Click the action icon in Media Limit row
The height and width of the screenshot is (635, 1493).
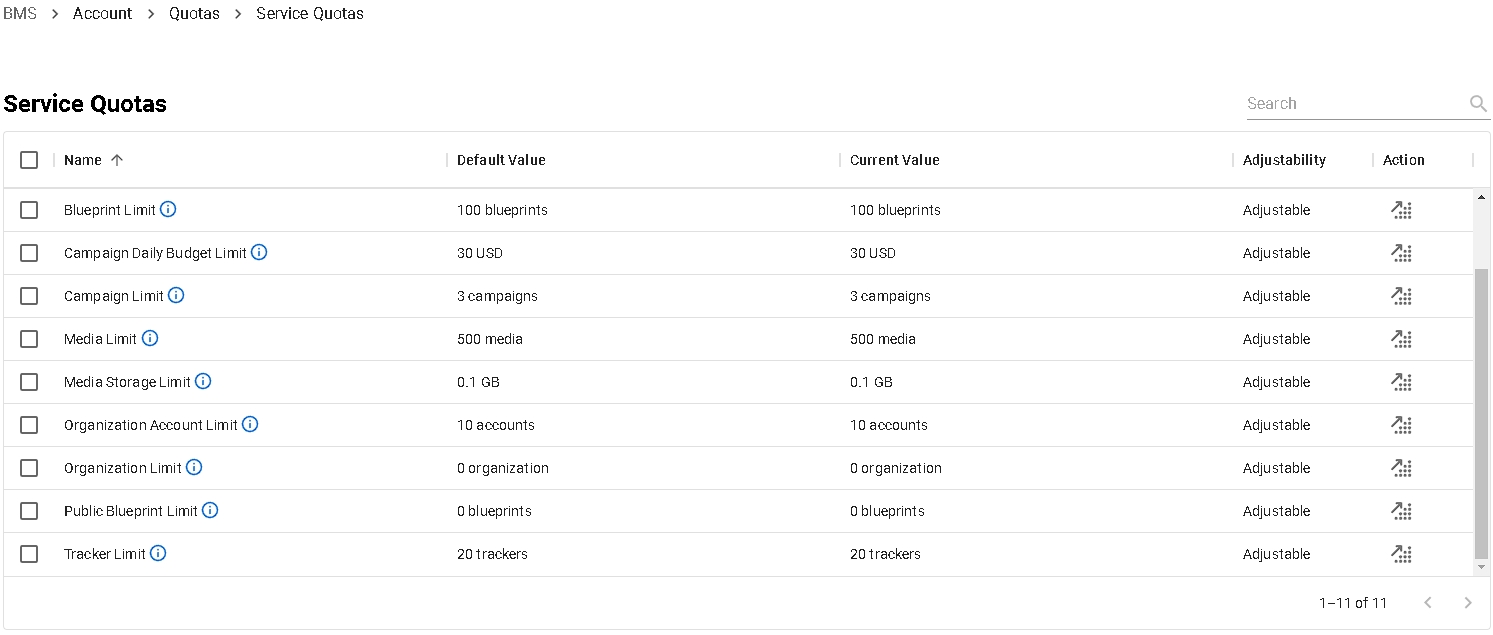click(1402, 339)
